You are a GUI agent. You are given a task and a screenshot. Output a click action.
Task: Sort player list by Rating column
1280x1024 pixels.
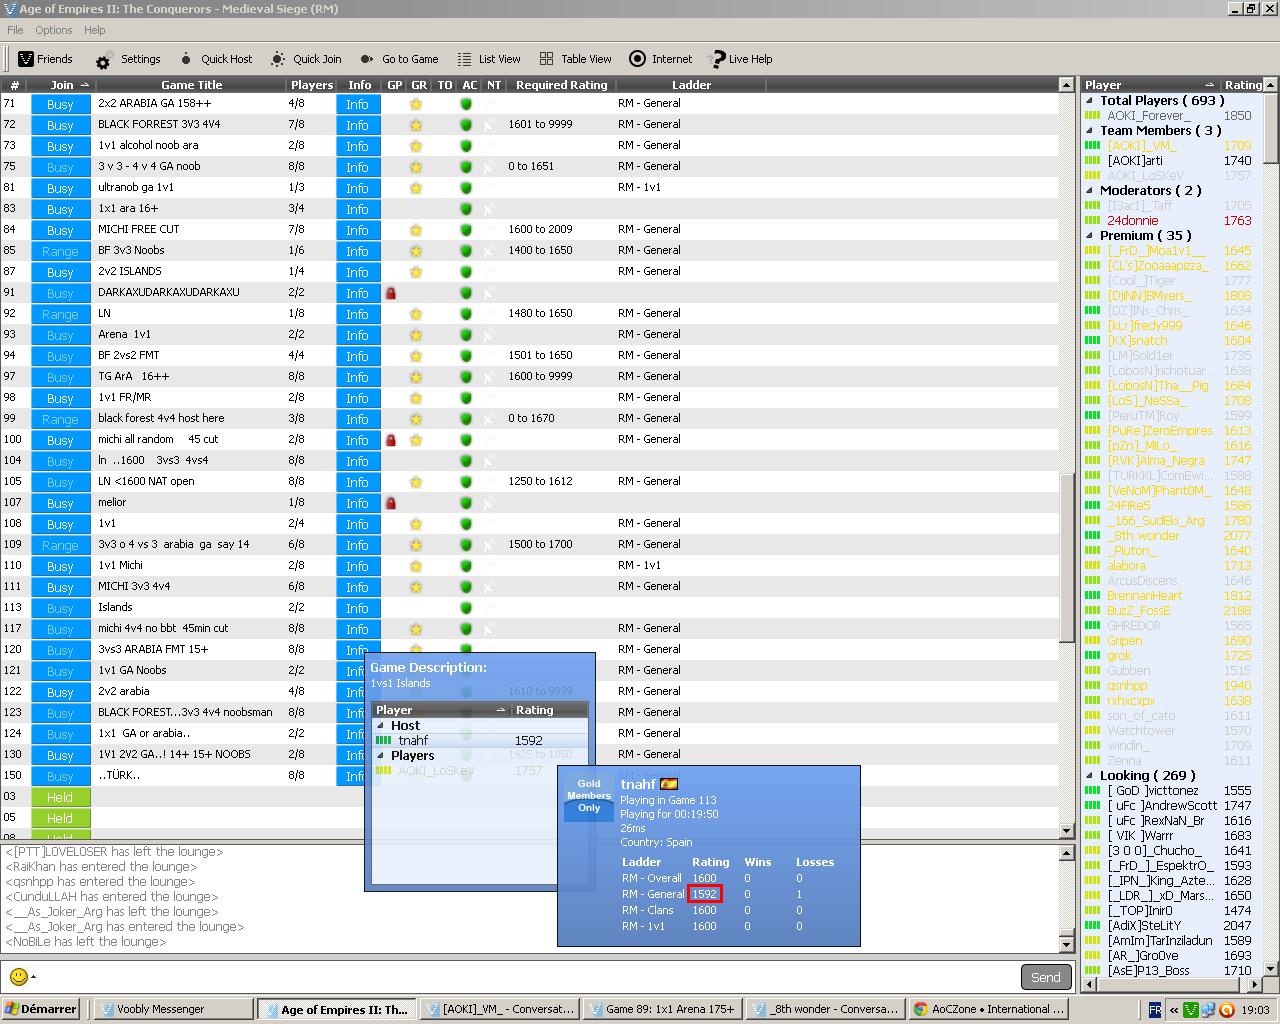pyautogui.click(x=1242, y=85)
